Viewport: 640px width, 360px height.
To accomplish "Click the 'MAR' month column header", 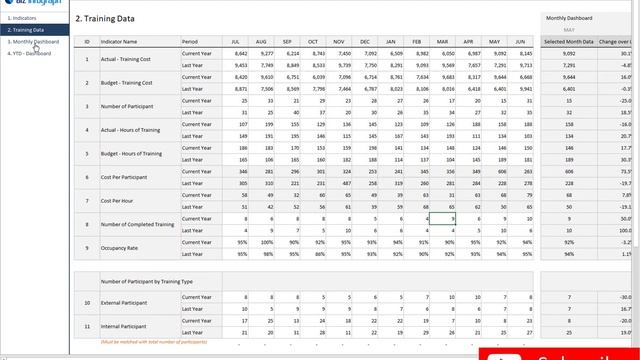I will (442, 42).
